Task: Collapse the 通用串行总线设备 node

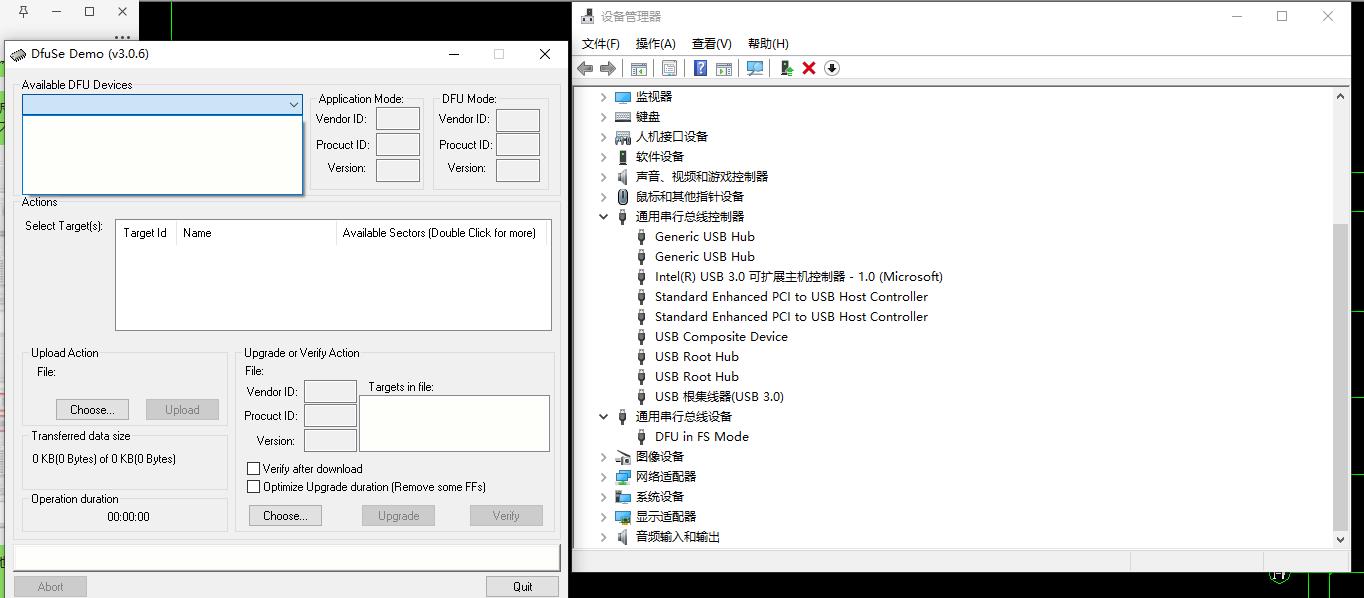Action: (x=603, y=416)
